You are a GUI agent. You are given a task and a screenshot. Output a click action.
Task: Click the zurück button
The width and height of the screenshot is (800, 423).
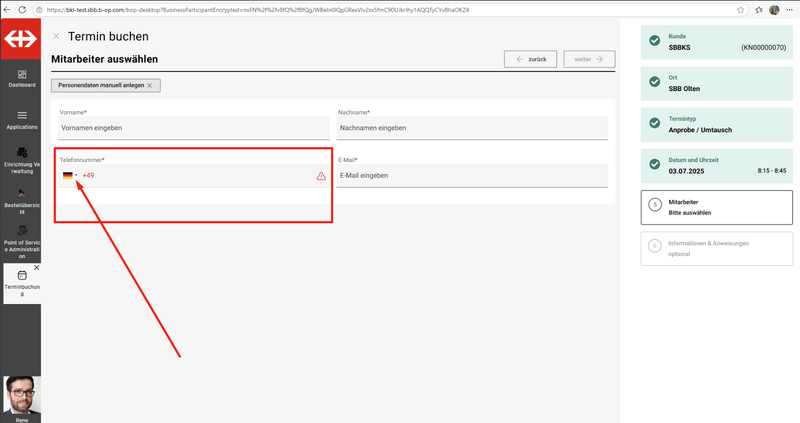tap(529, 59)
